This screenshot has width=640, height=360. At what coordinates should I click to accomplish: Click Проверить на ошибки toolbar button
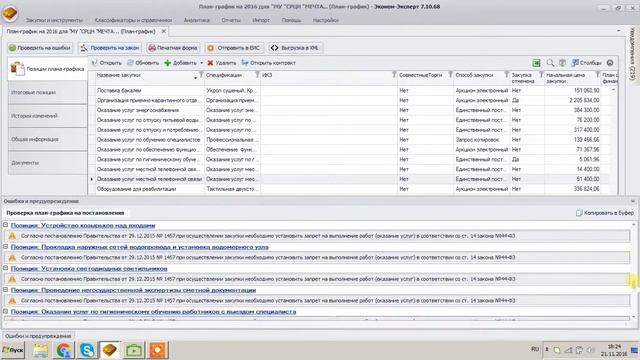click(40, 48)
